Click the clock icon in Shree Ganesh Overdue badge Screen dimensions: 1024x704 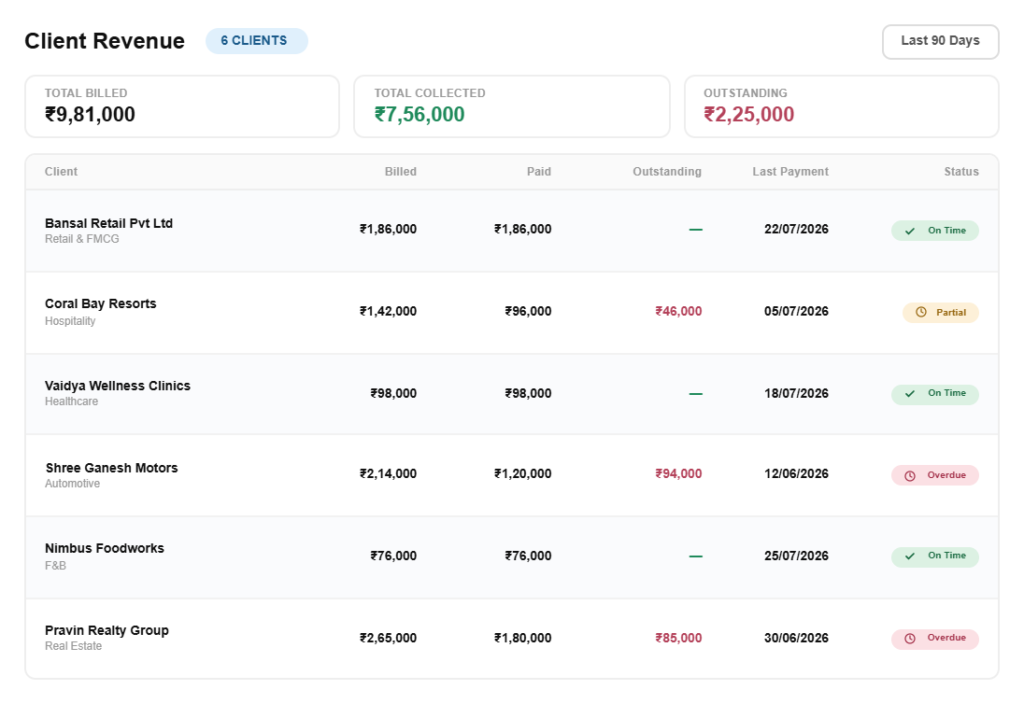point(910,475)
